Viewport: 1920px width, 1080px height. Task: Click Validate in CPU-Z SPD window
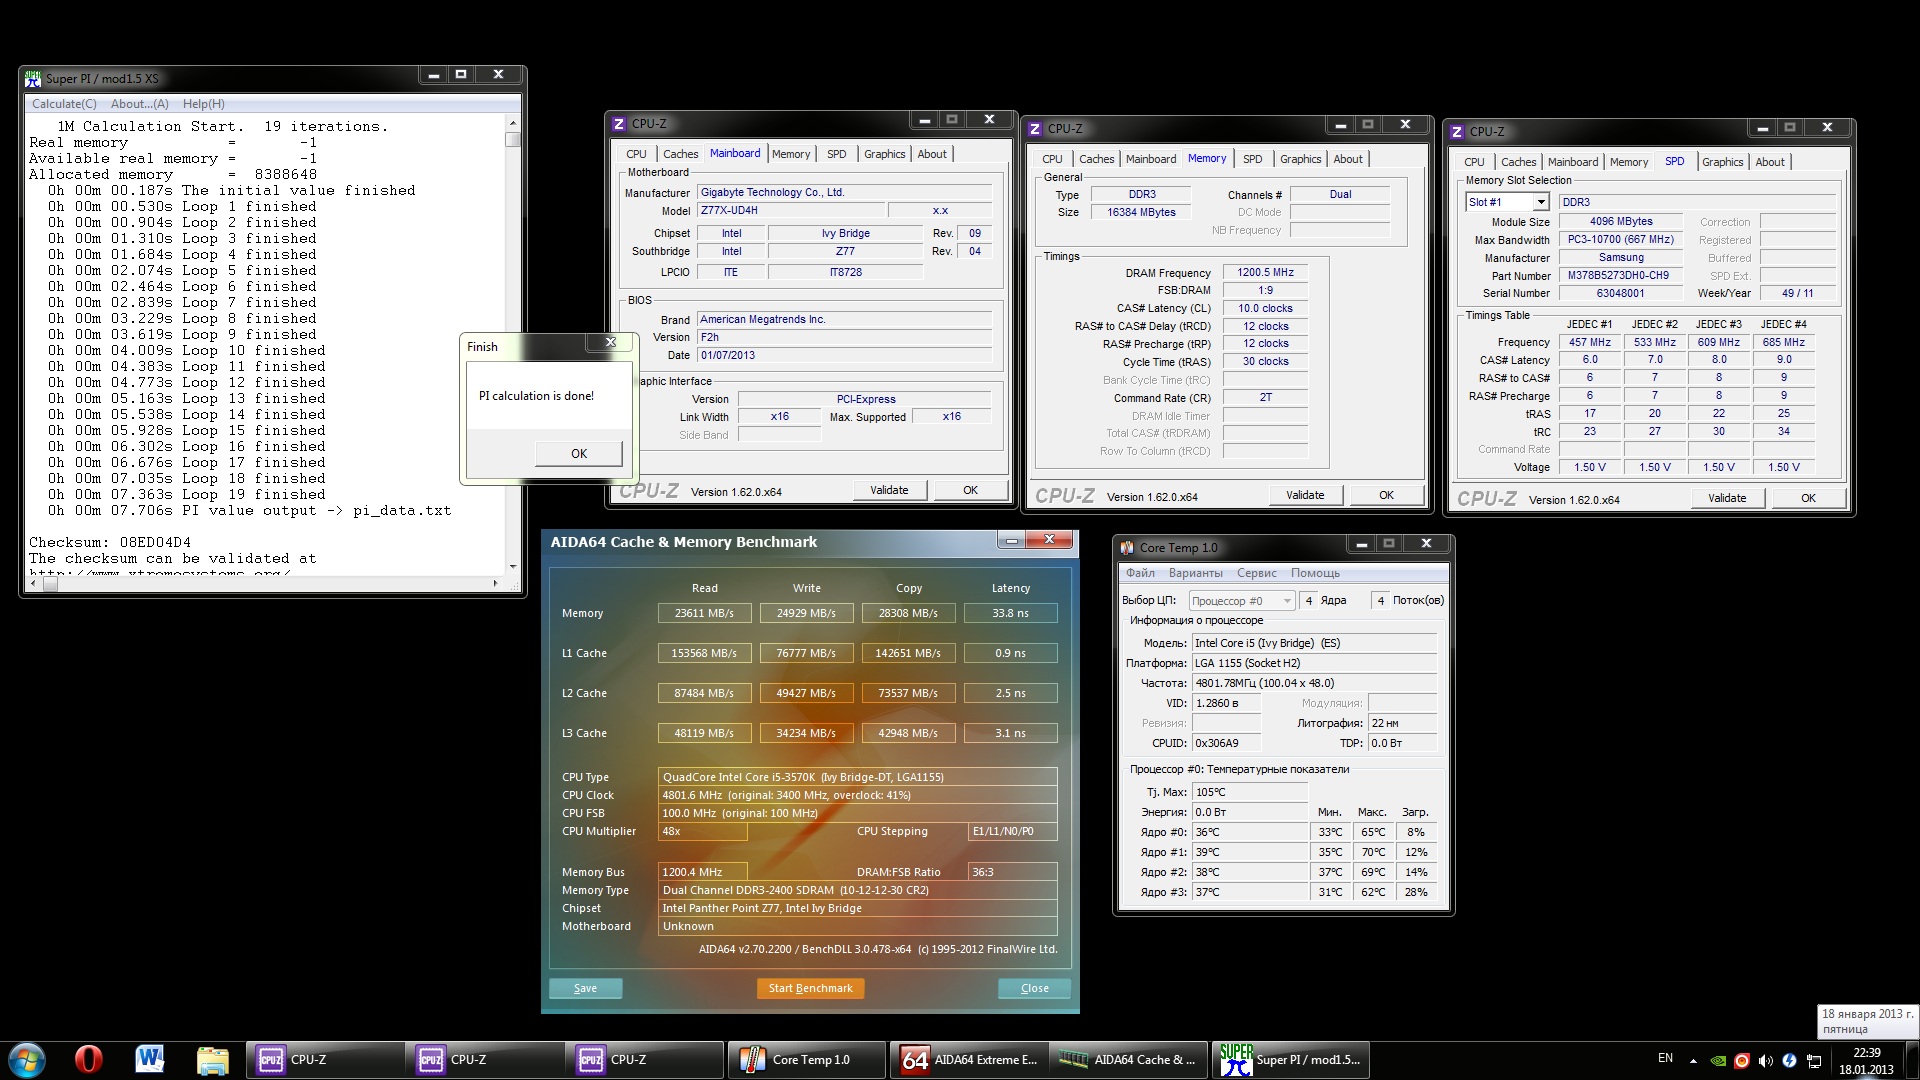click(x=1727, y=498)
